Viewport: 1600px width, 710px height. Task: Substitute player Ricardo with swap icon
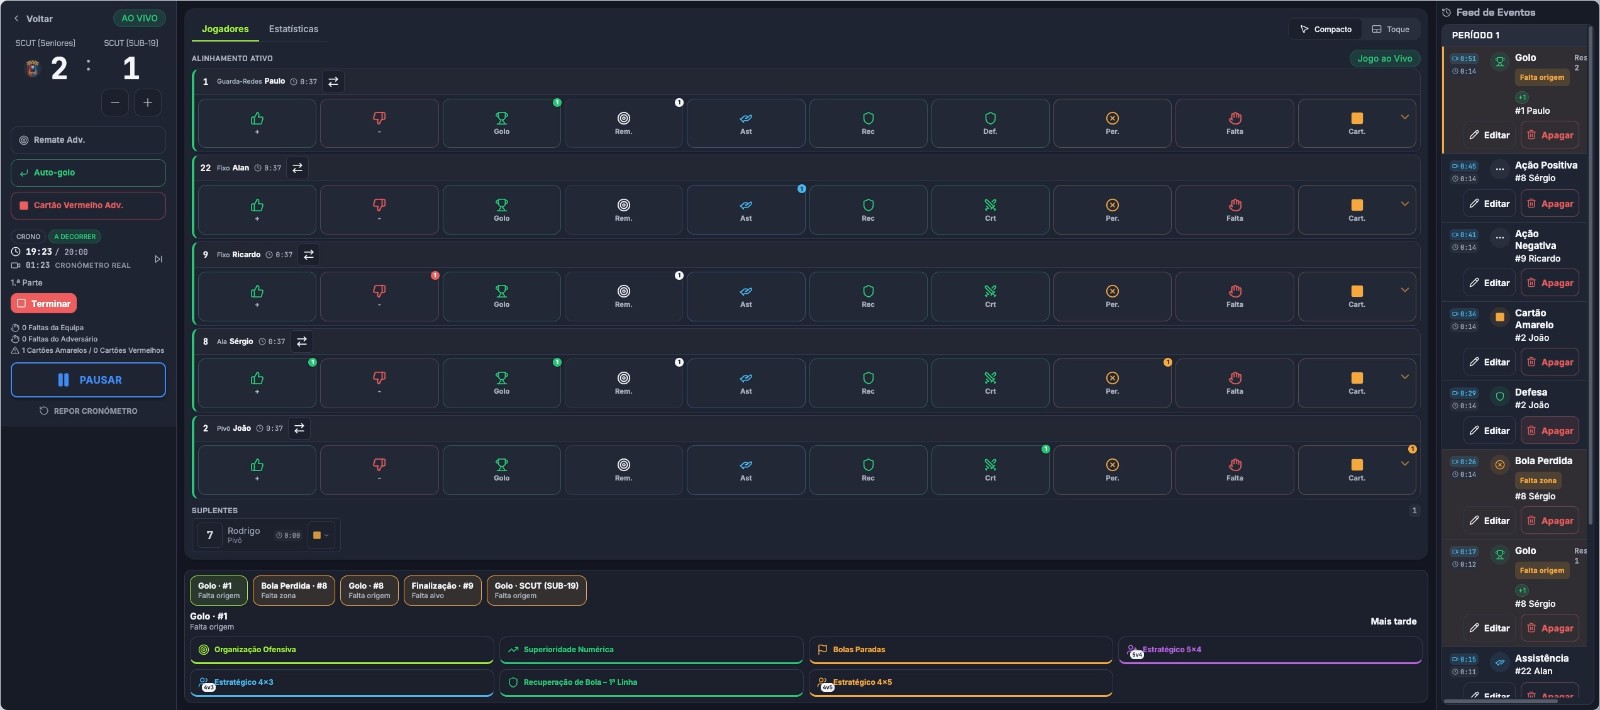(x=309, y=255)
